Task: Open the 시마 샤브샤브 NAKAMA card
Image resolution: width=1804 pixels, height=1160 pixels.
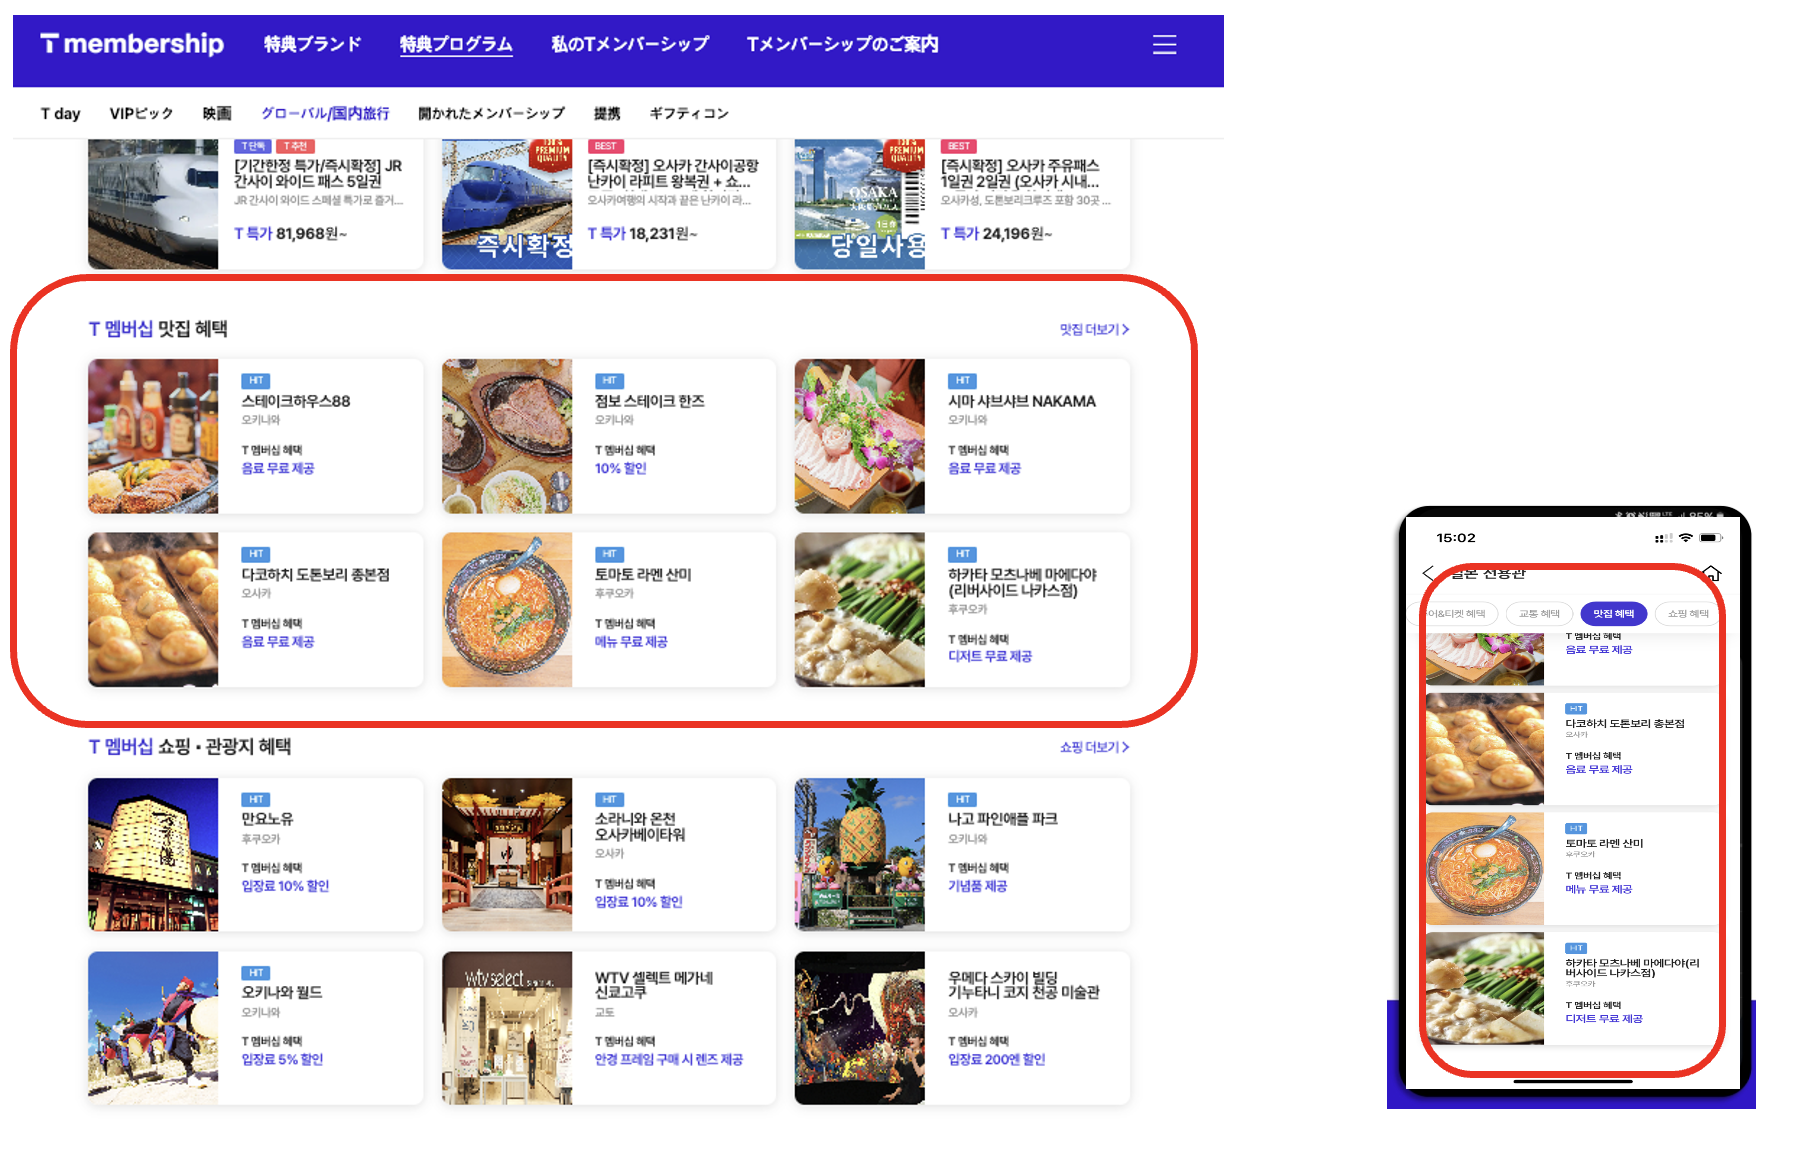Action: click(962, 436)
